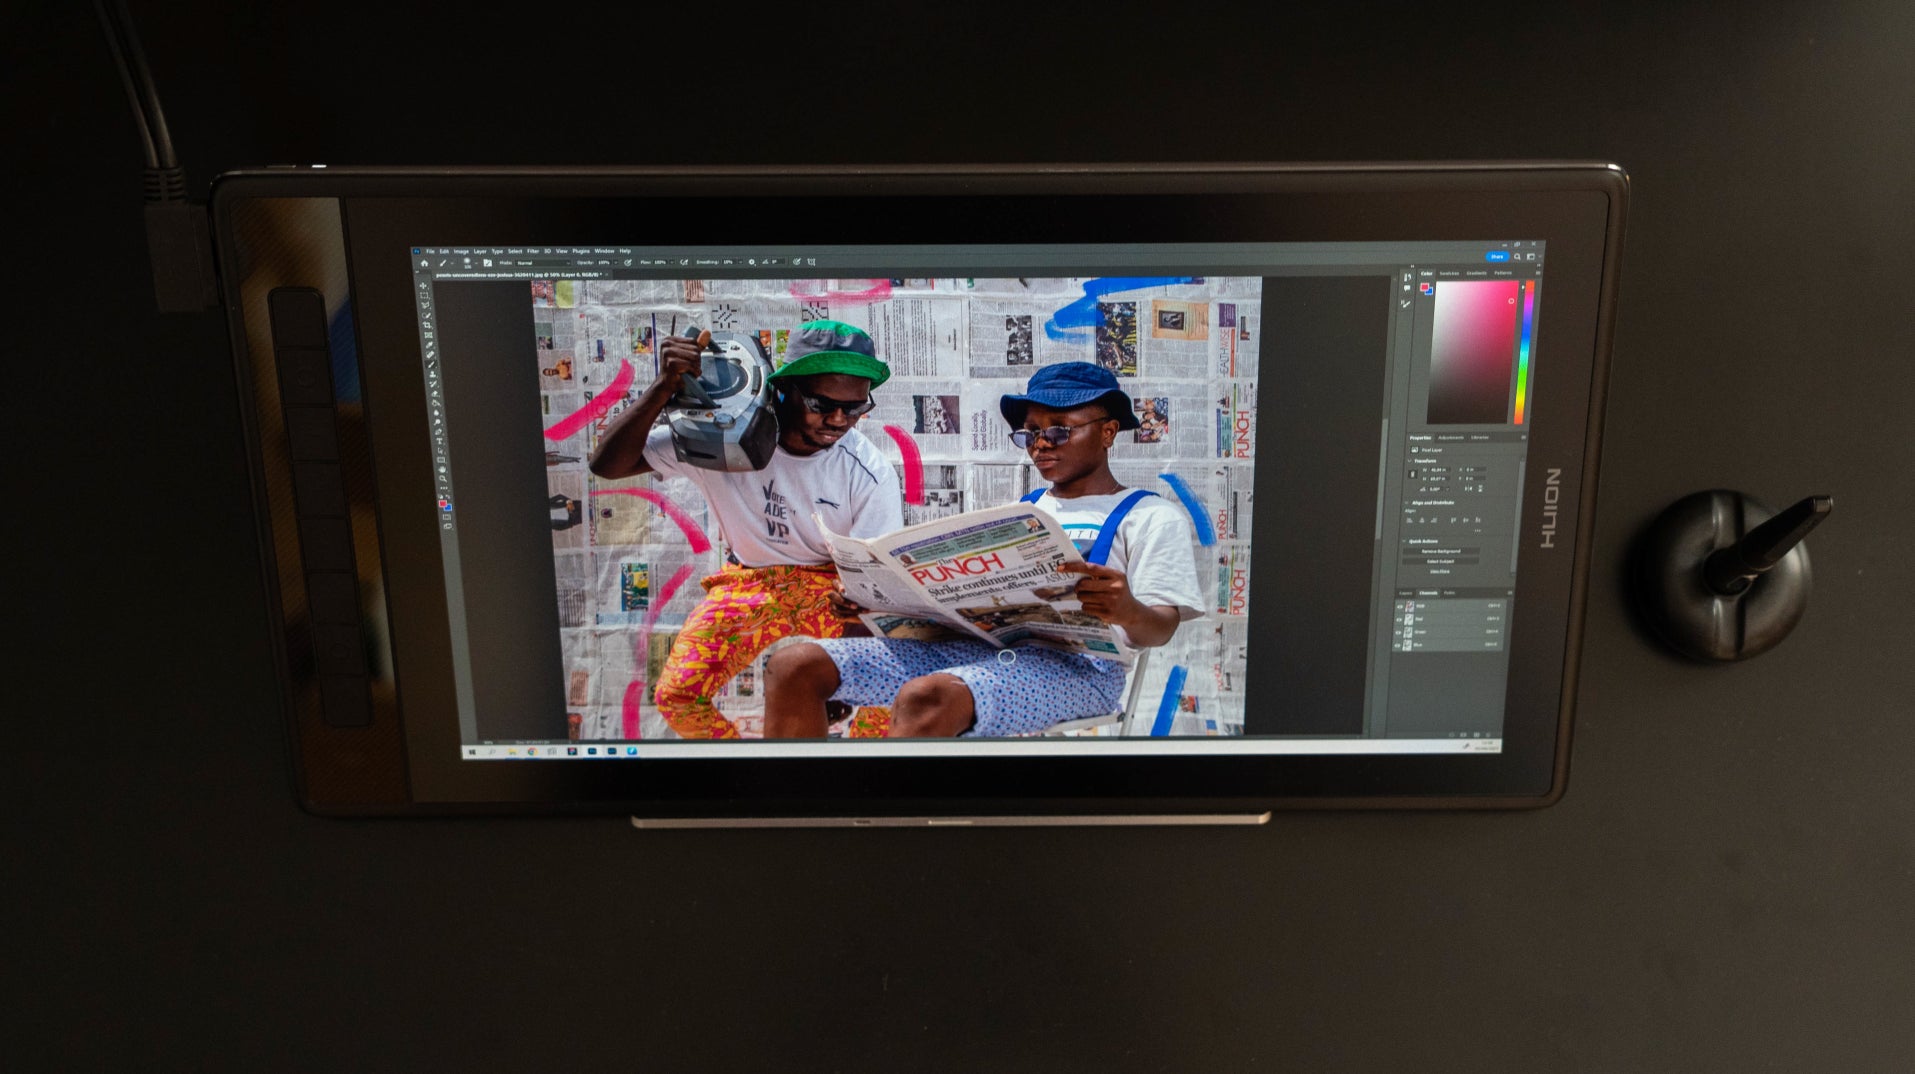This screenshot has height=1074, width=1915.
Task: Toggle airbrush build-up button
Action: click(x=684, y=262)
